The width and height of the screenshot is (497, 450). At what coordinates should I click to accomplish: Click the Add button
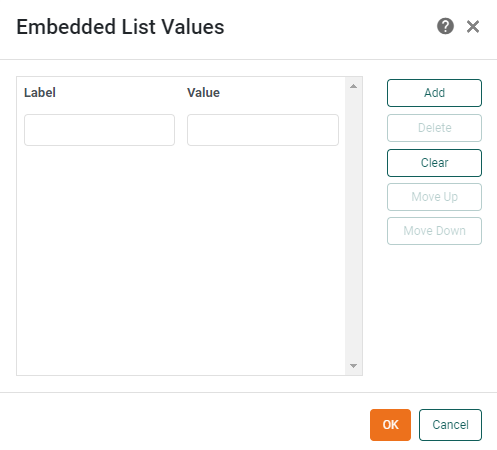(434, 93)
